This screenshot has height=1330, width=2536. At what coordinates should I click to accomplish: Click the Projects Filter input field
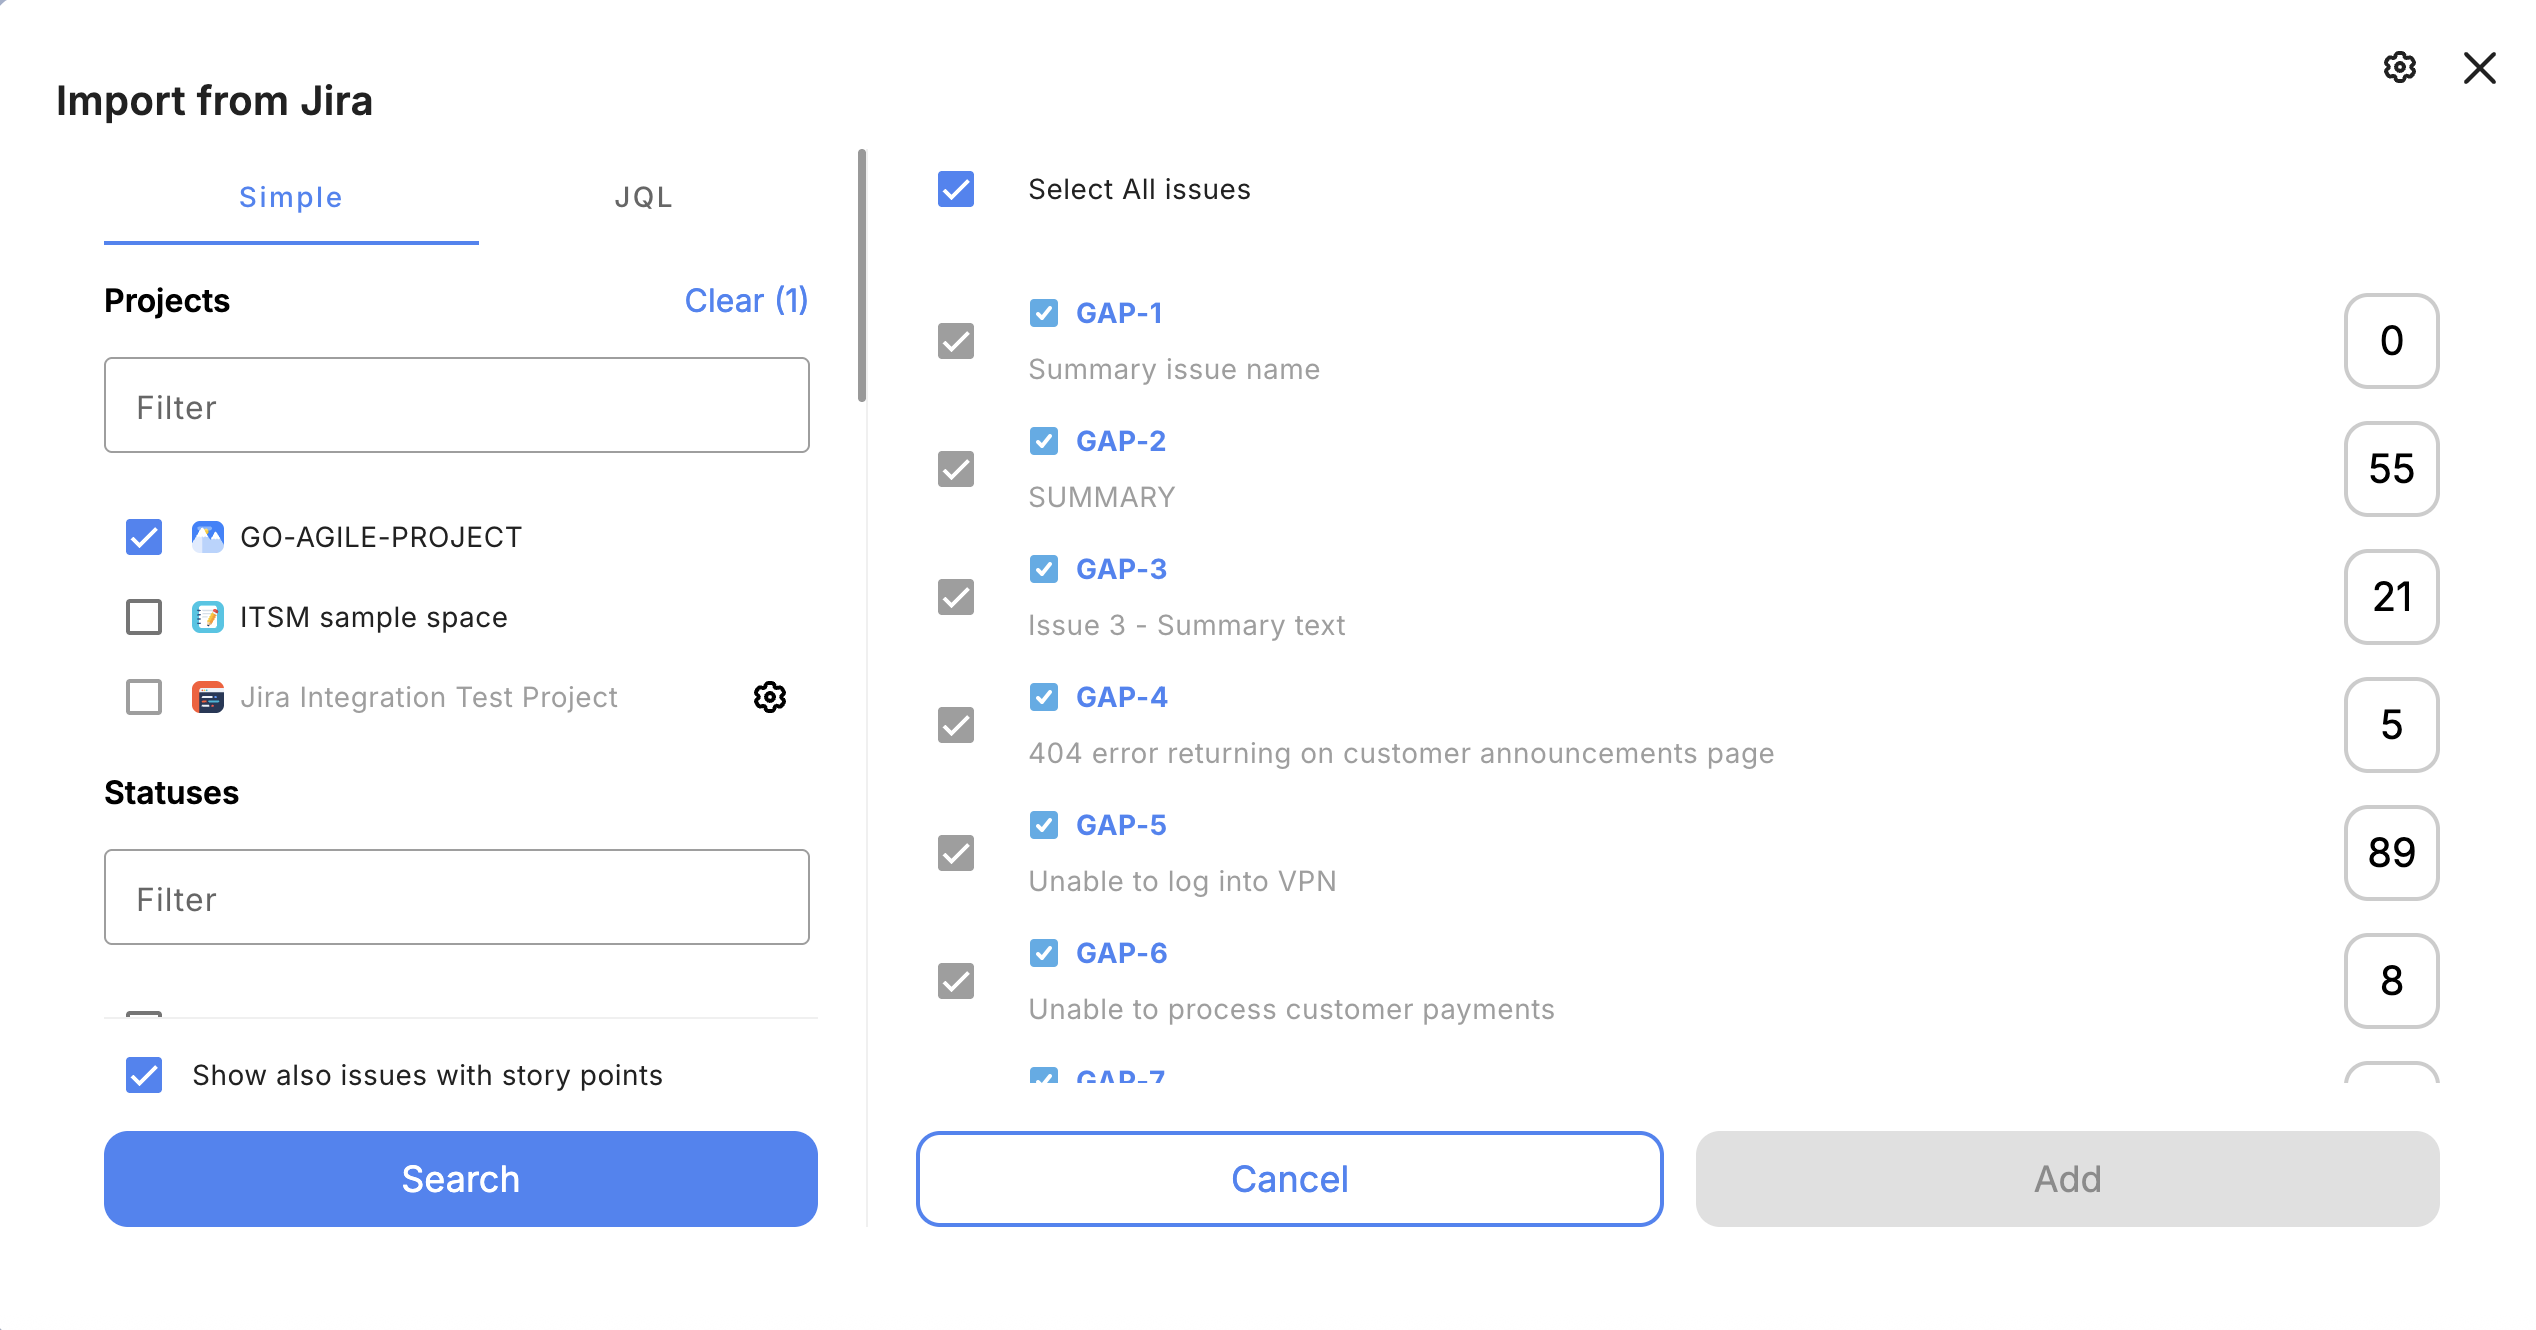coord(456,406)
